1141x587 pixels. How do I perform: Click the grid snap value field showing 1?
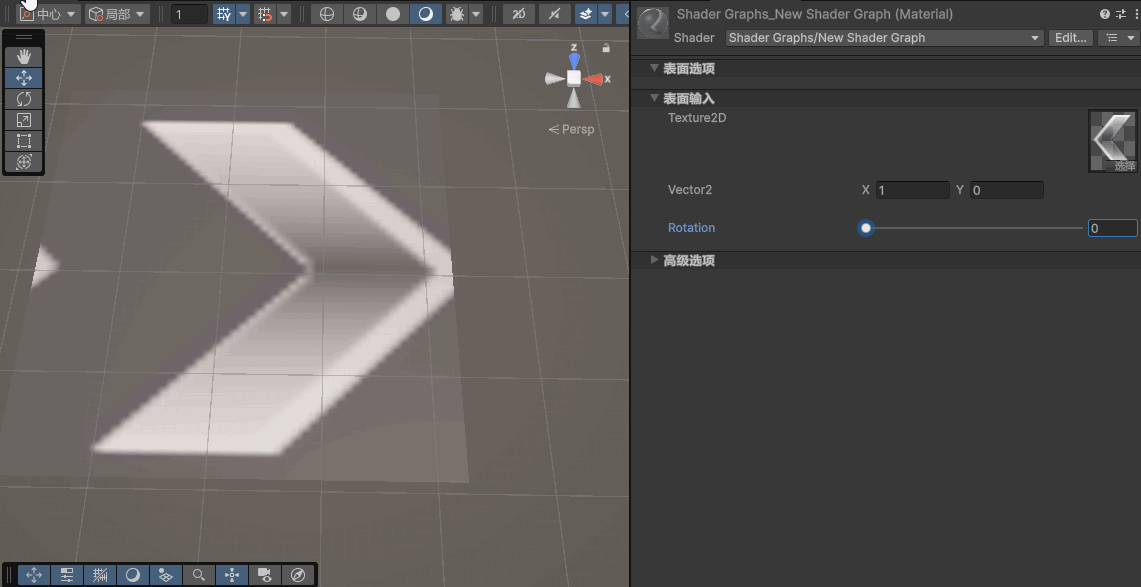click(x=189, y=14)
